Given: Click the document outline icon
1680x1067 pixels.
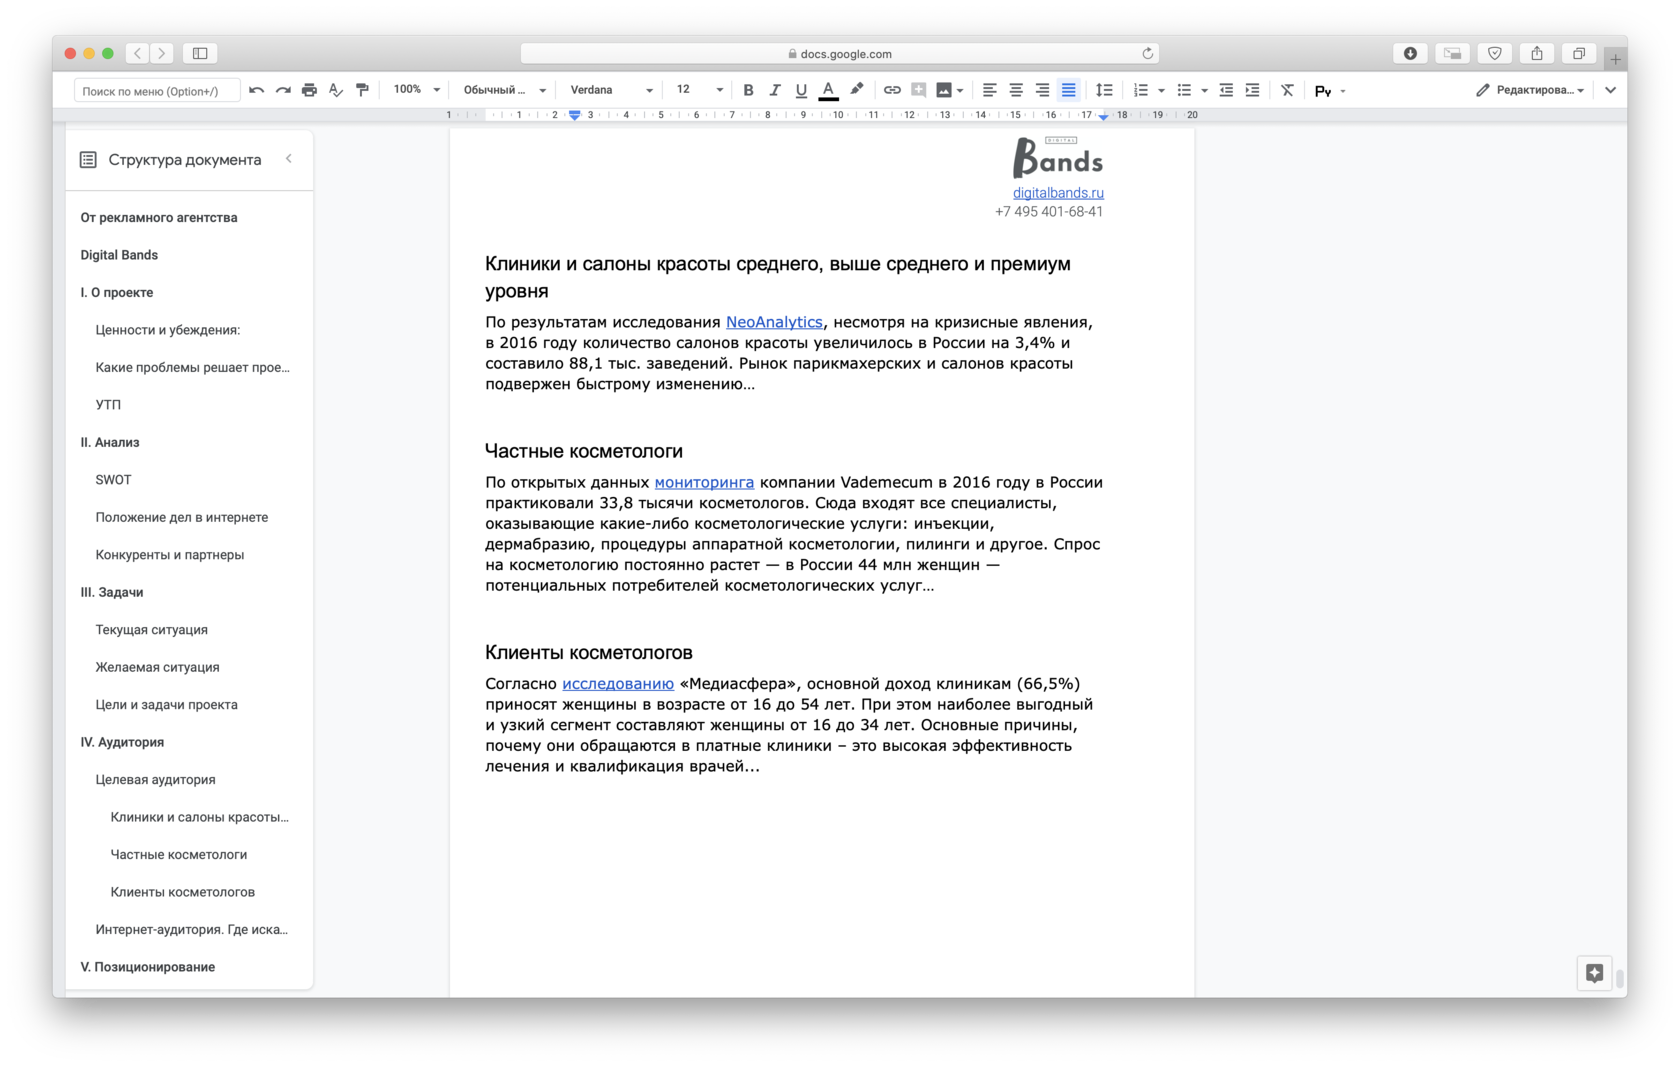Looking at the screenshot, I should tap(88, 160).
